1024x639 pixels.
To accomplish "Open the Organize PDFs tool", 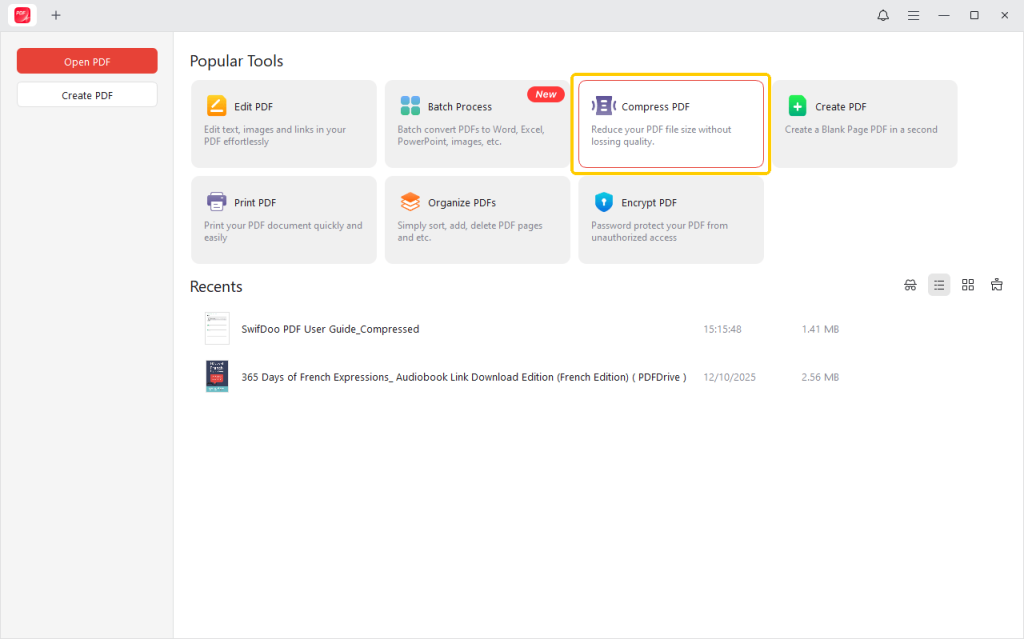I will [x=477, y=220].
